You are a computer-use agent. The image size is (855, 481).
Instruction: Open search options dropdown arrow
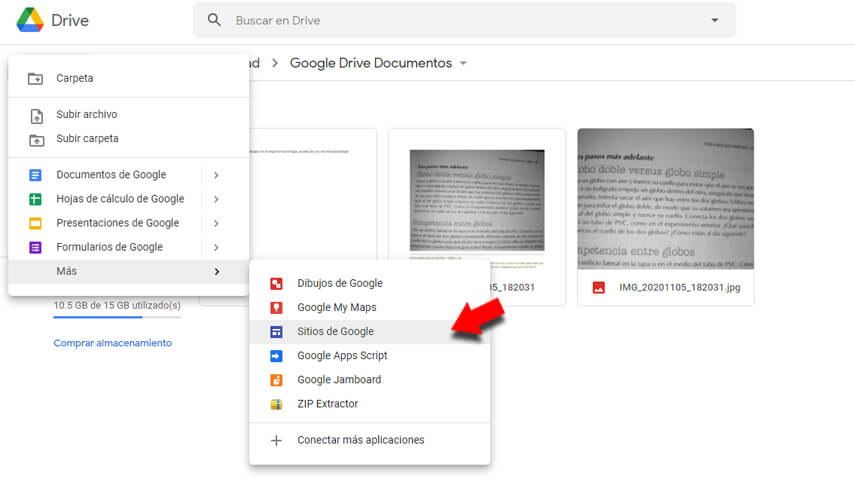tap(714, 20)
